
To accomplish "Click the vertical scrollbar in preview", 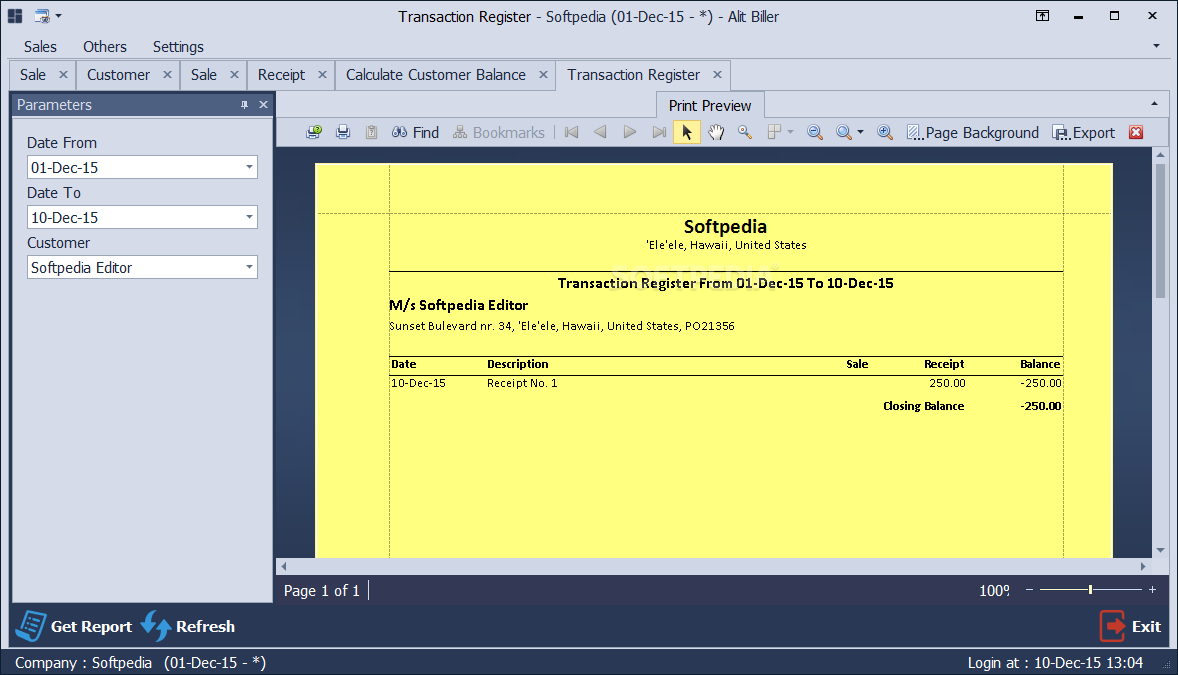I will pyautogui.click(x=1161, y=229).
